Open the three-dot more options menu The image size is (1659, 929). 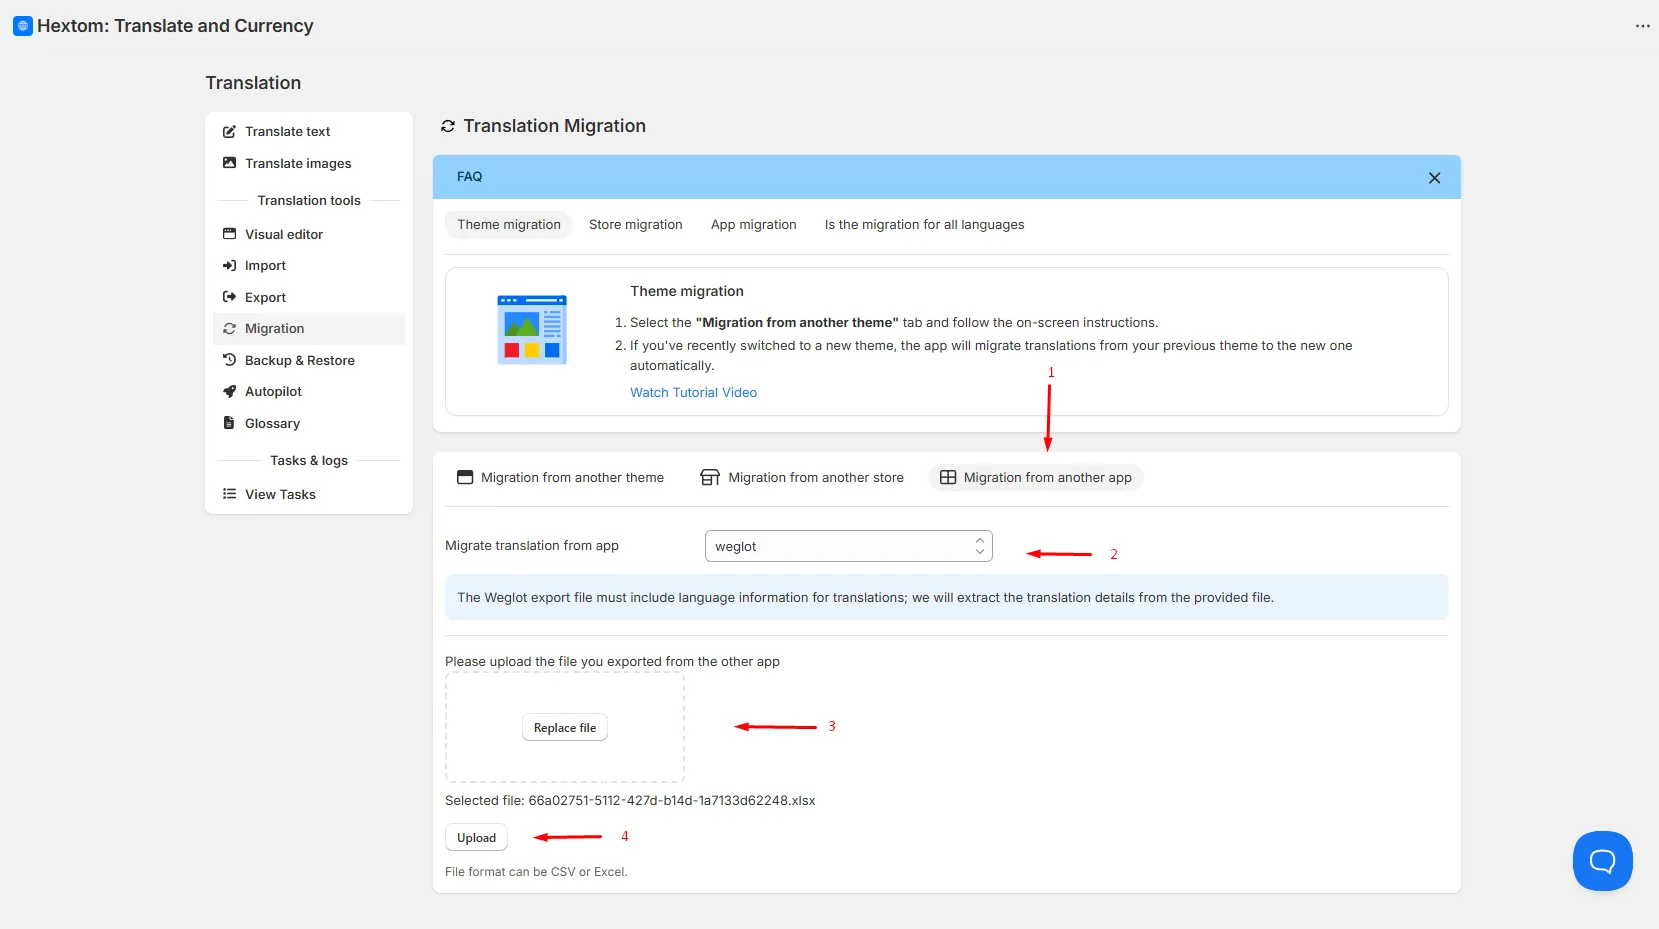click(x=1642, y=26)
